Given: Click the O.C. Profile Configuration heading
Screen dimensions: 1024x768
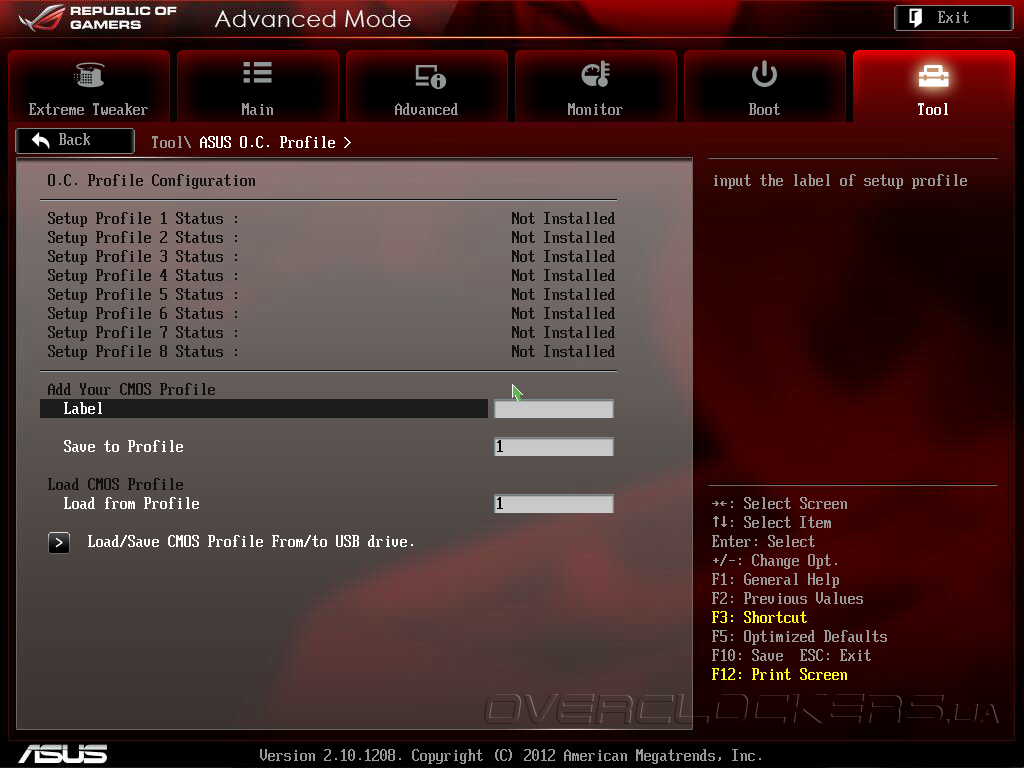Looking at the screenshot, I should pos(152,181).
